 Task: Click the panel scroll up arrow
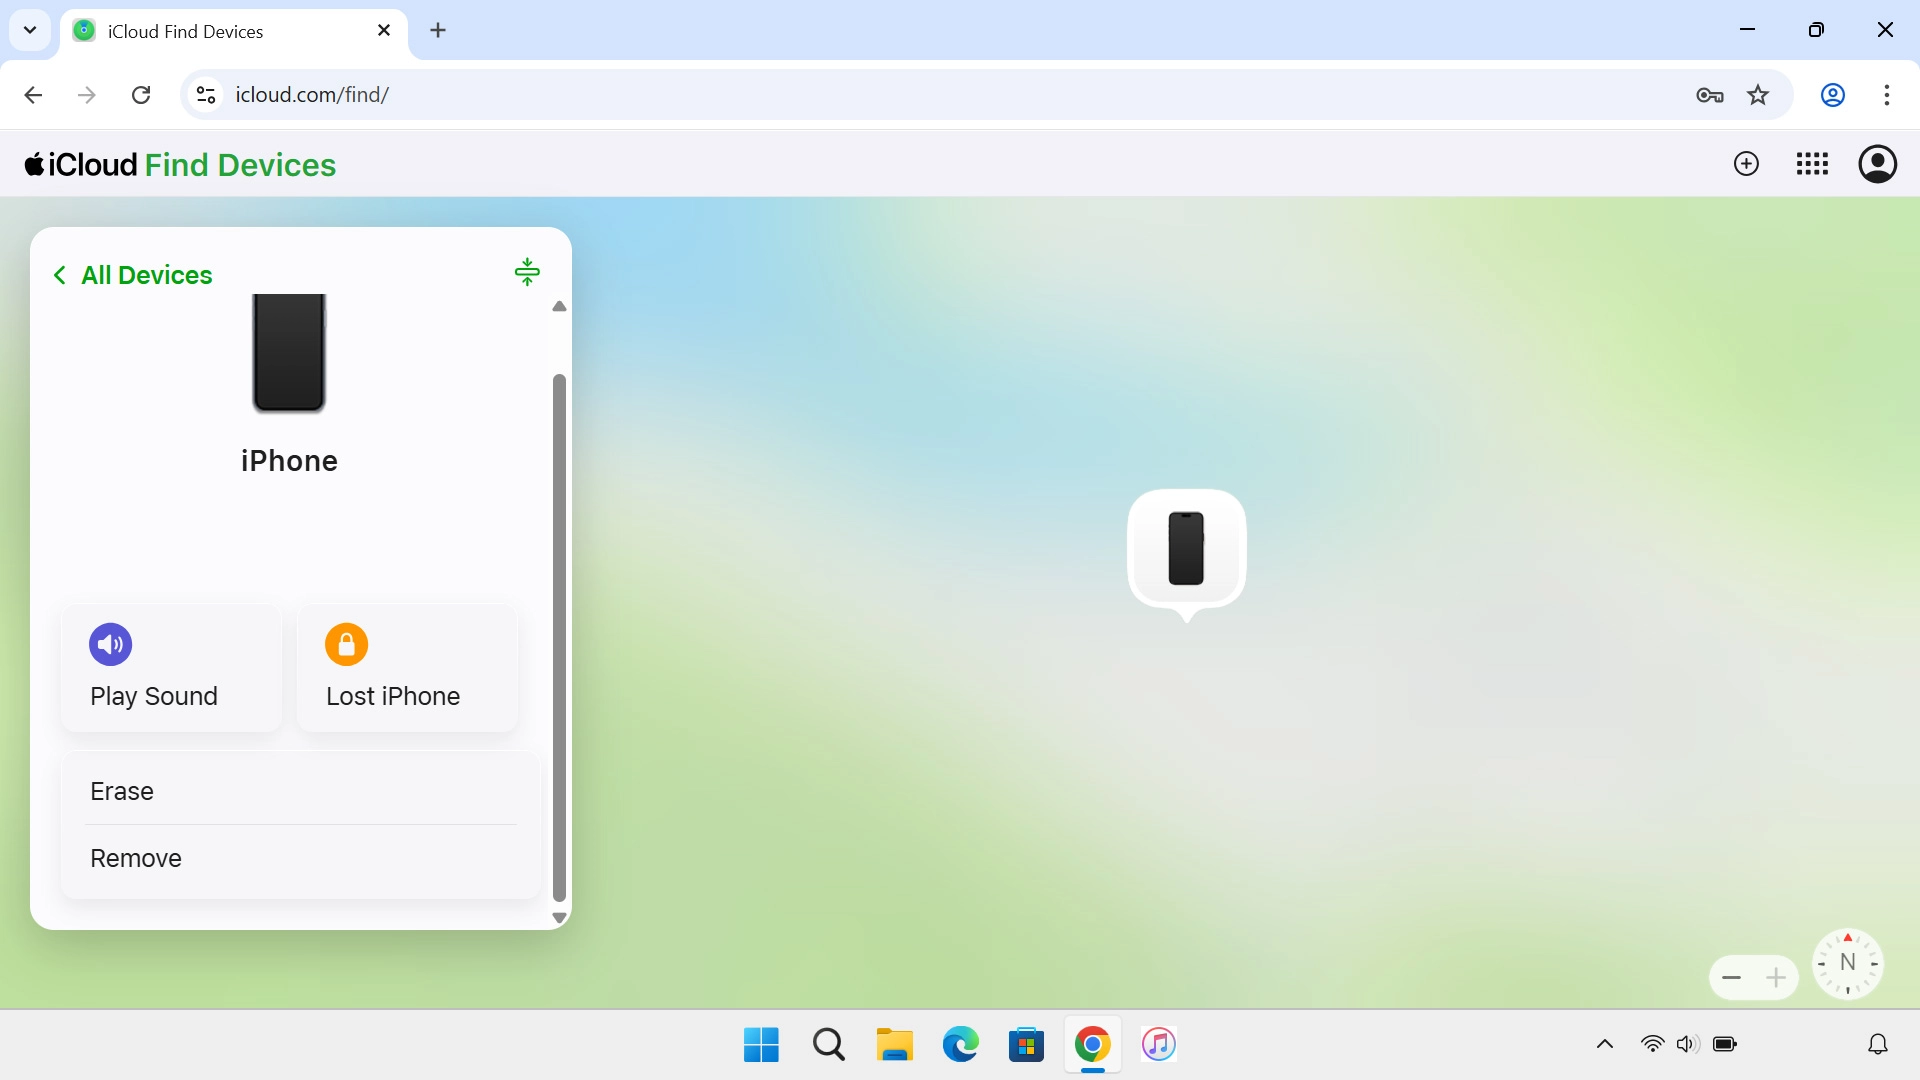[x=559, y=306]
